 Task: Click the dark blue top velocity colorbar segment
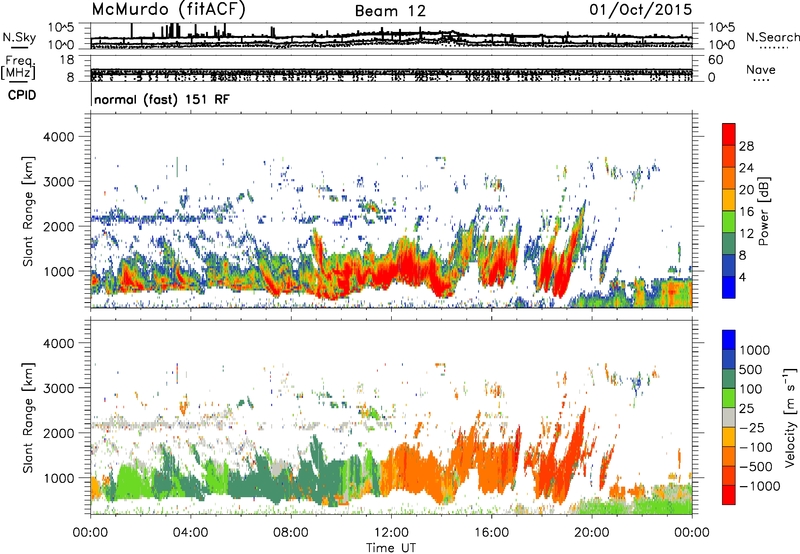point(729,340)
